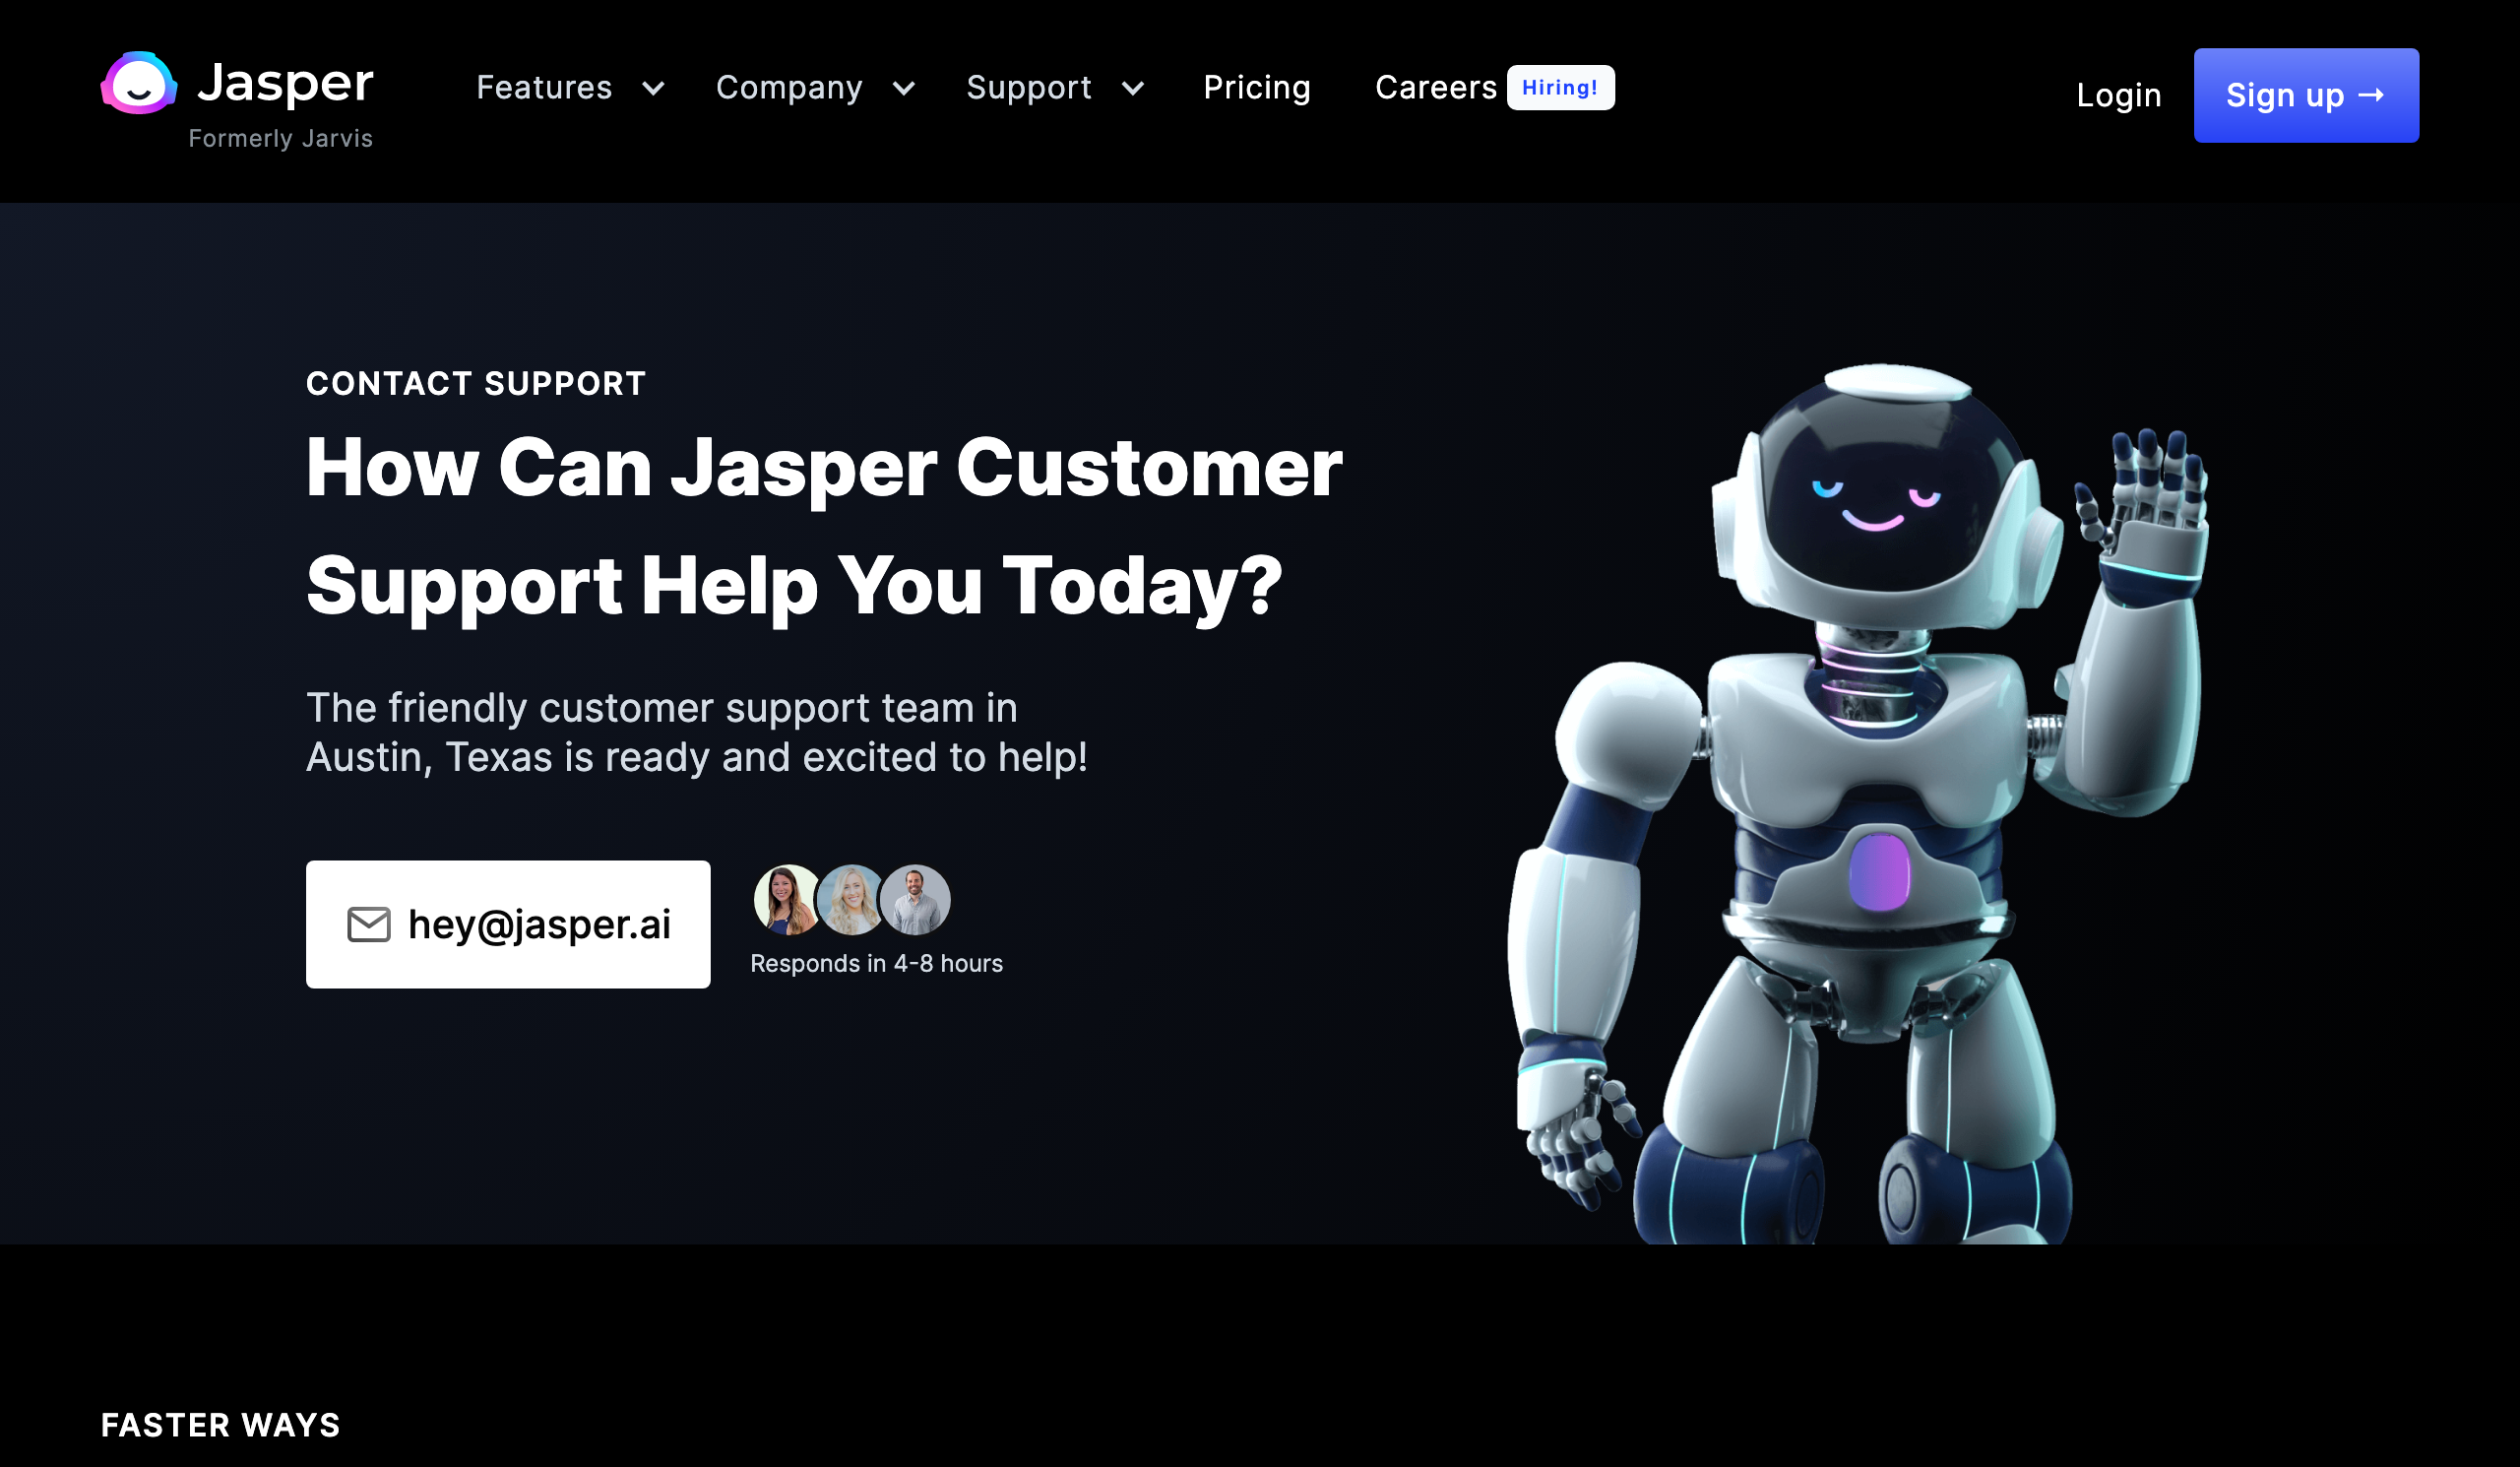Click the arrow in the Sign up button
Screen dimensions: 2520x1467
point(2371,95)
